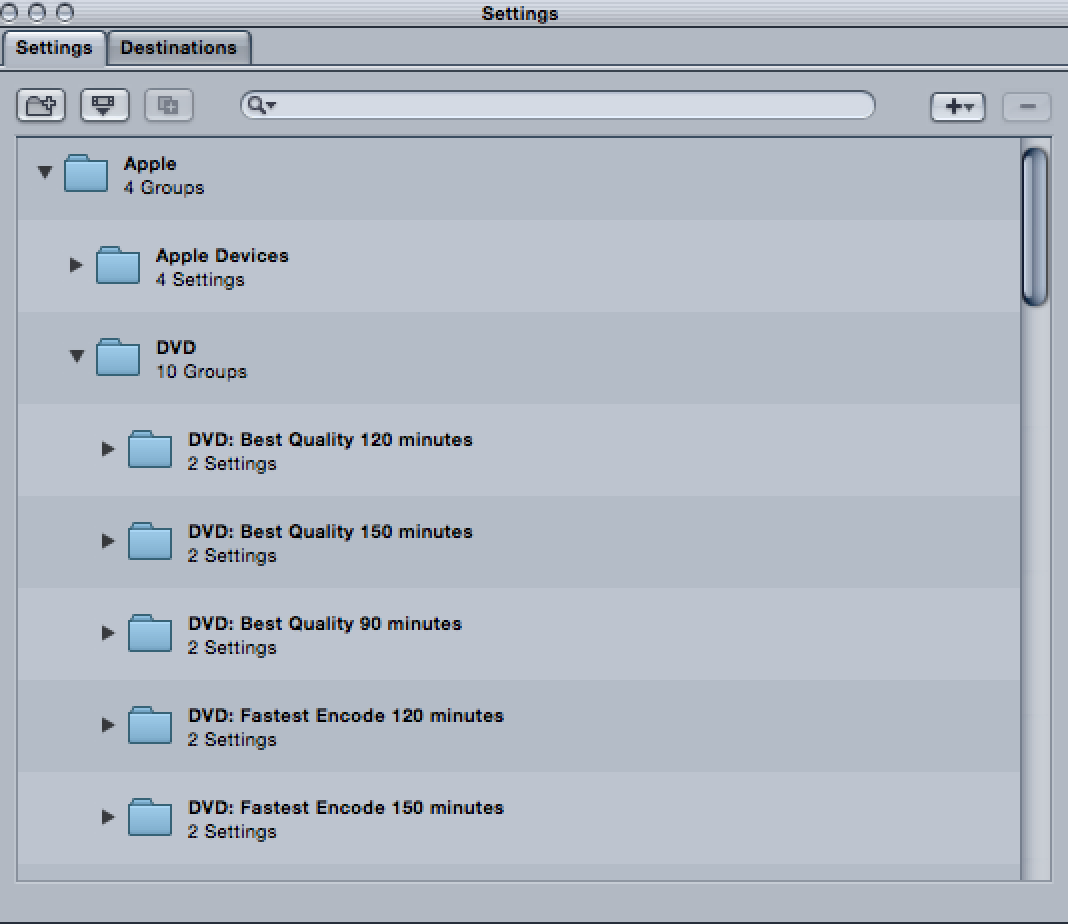
Task: Click the '10 Groups' count under DVD
Action: coord(201,372)
